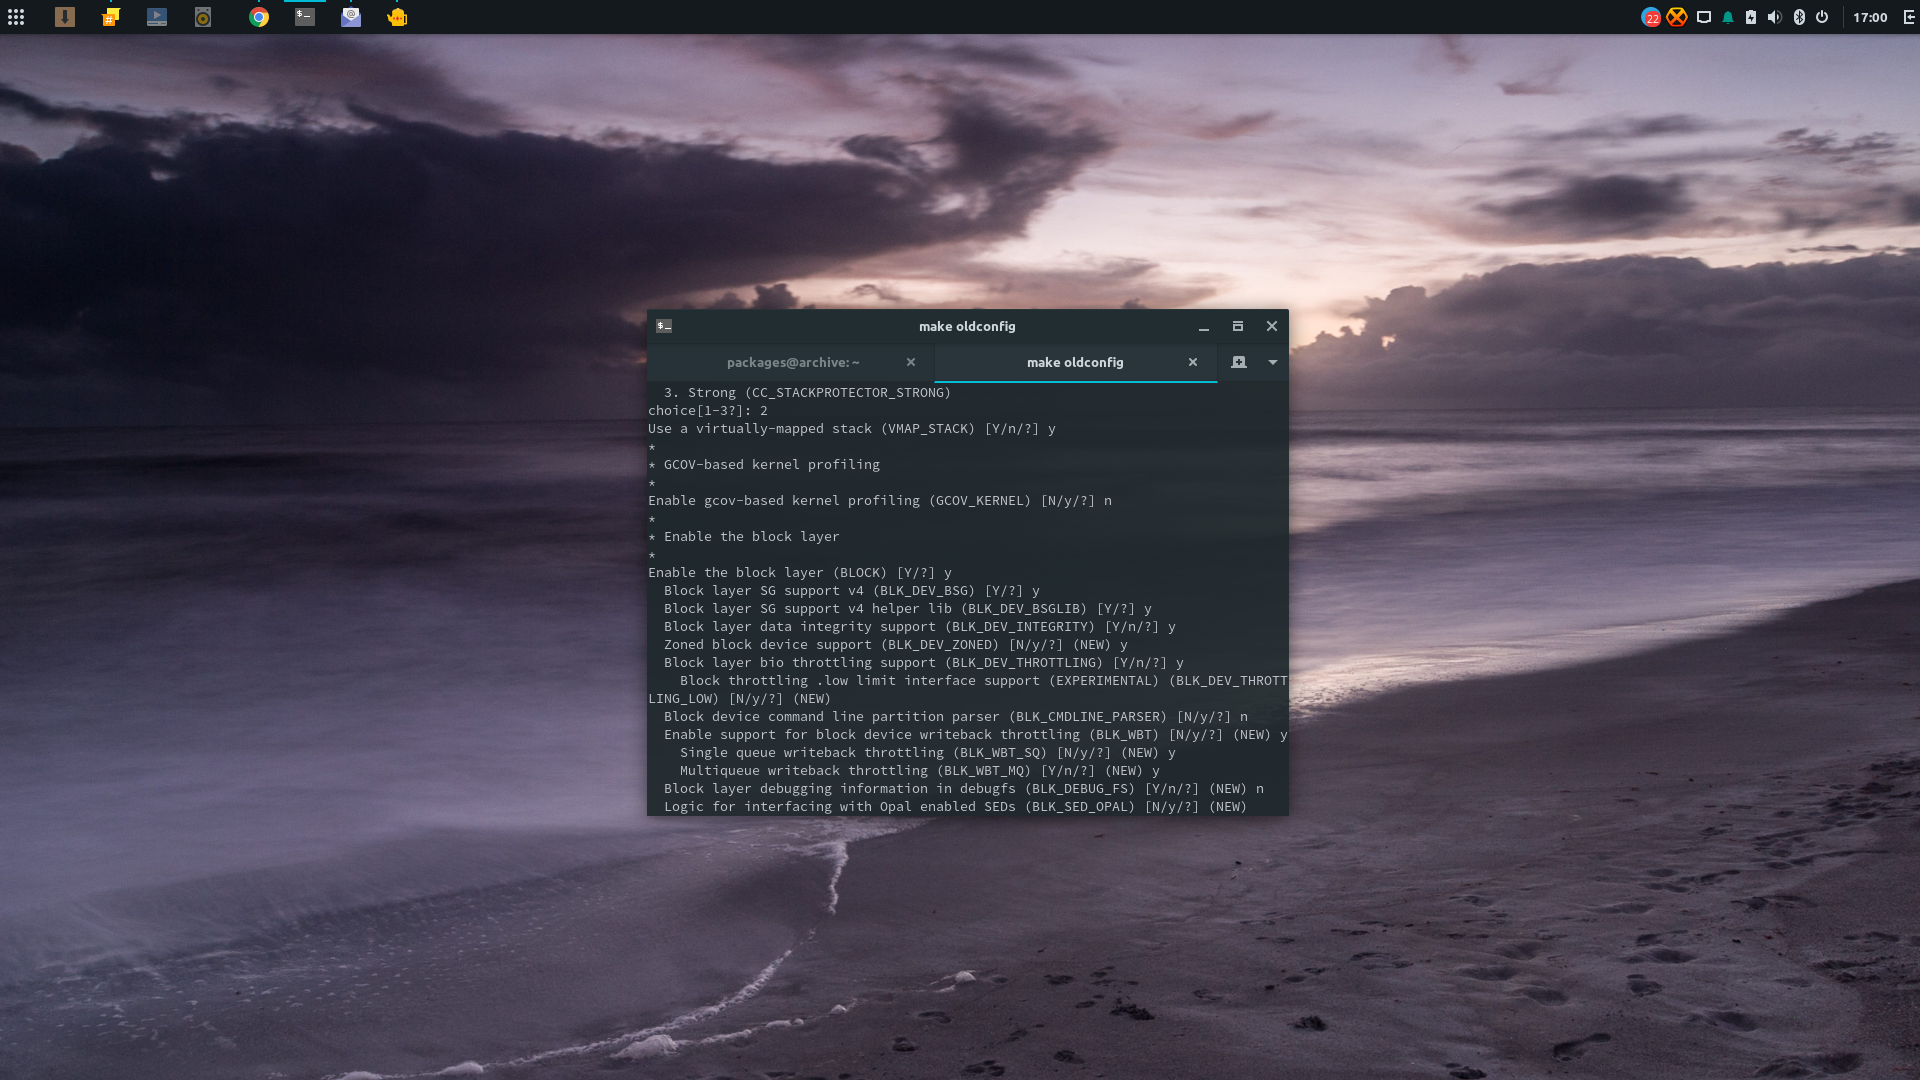This screenshot has width=1920, height=1080.
Task: Open the Bluetooth indicator menu
Action: pyautogui.click(x=1799, y=17)
